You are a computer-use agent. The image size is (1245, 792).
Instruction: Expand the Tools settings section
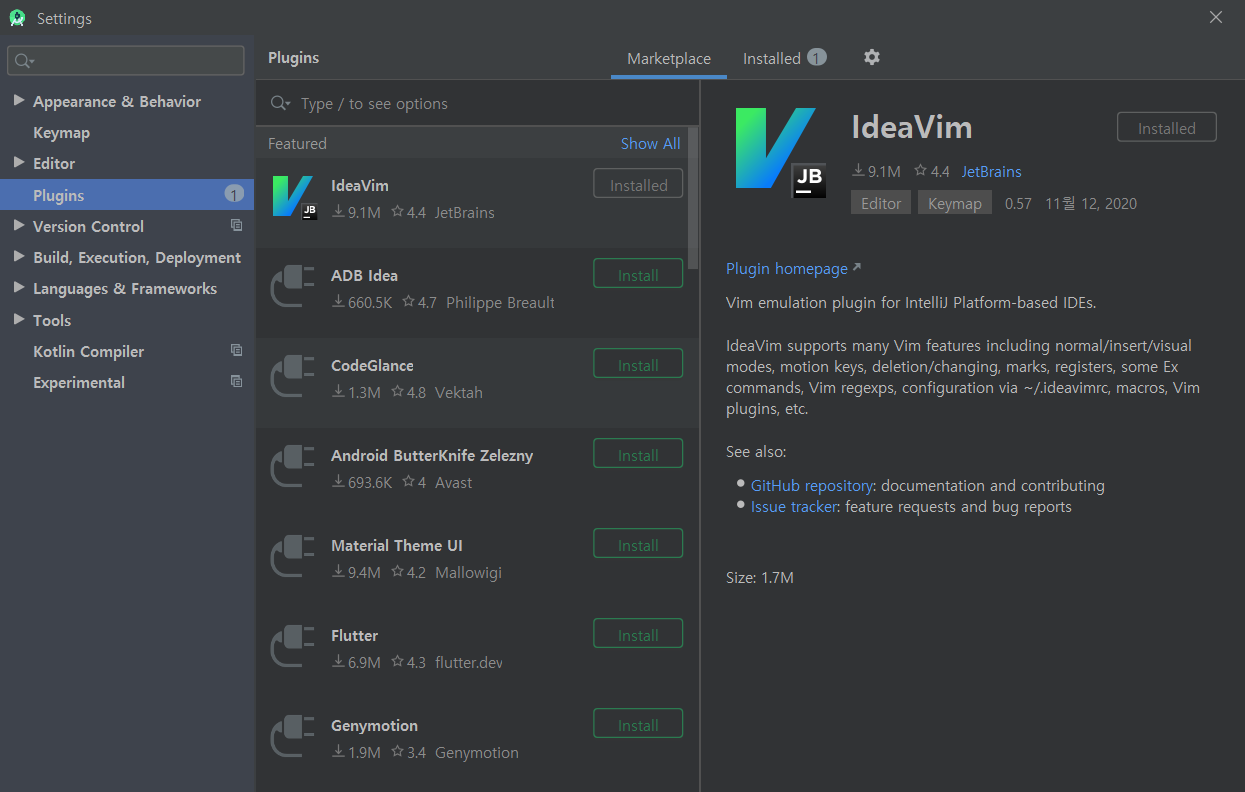(18, 320)
